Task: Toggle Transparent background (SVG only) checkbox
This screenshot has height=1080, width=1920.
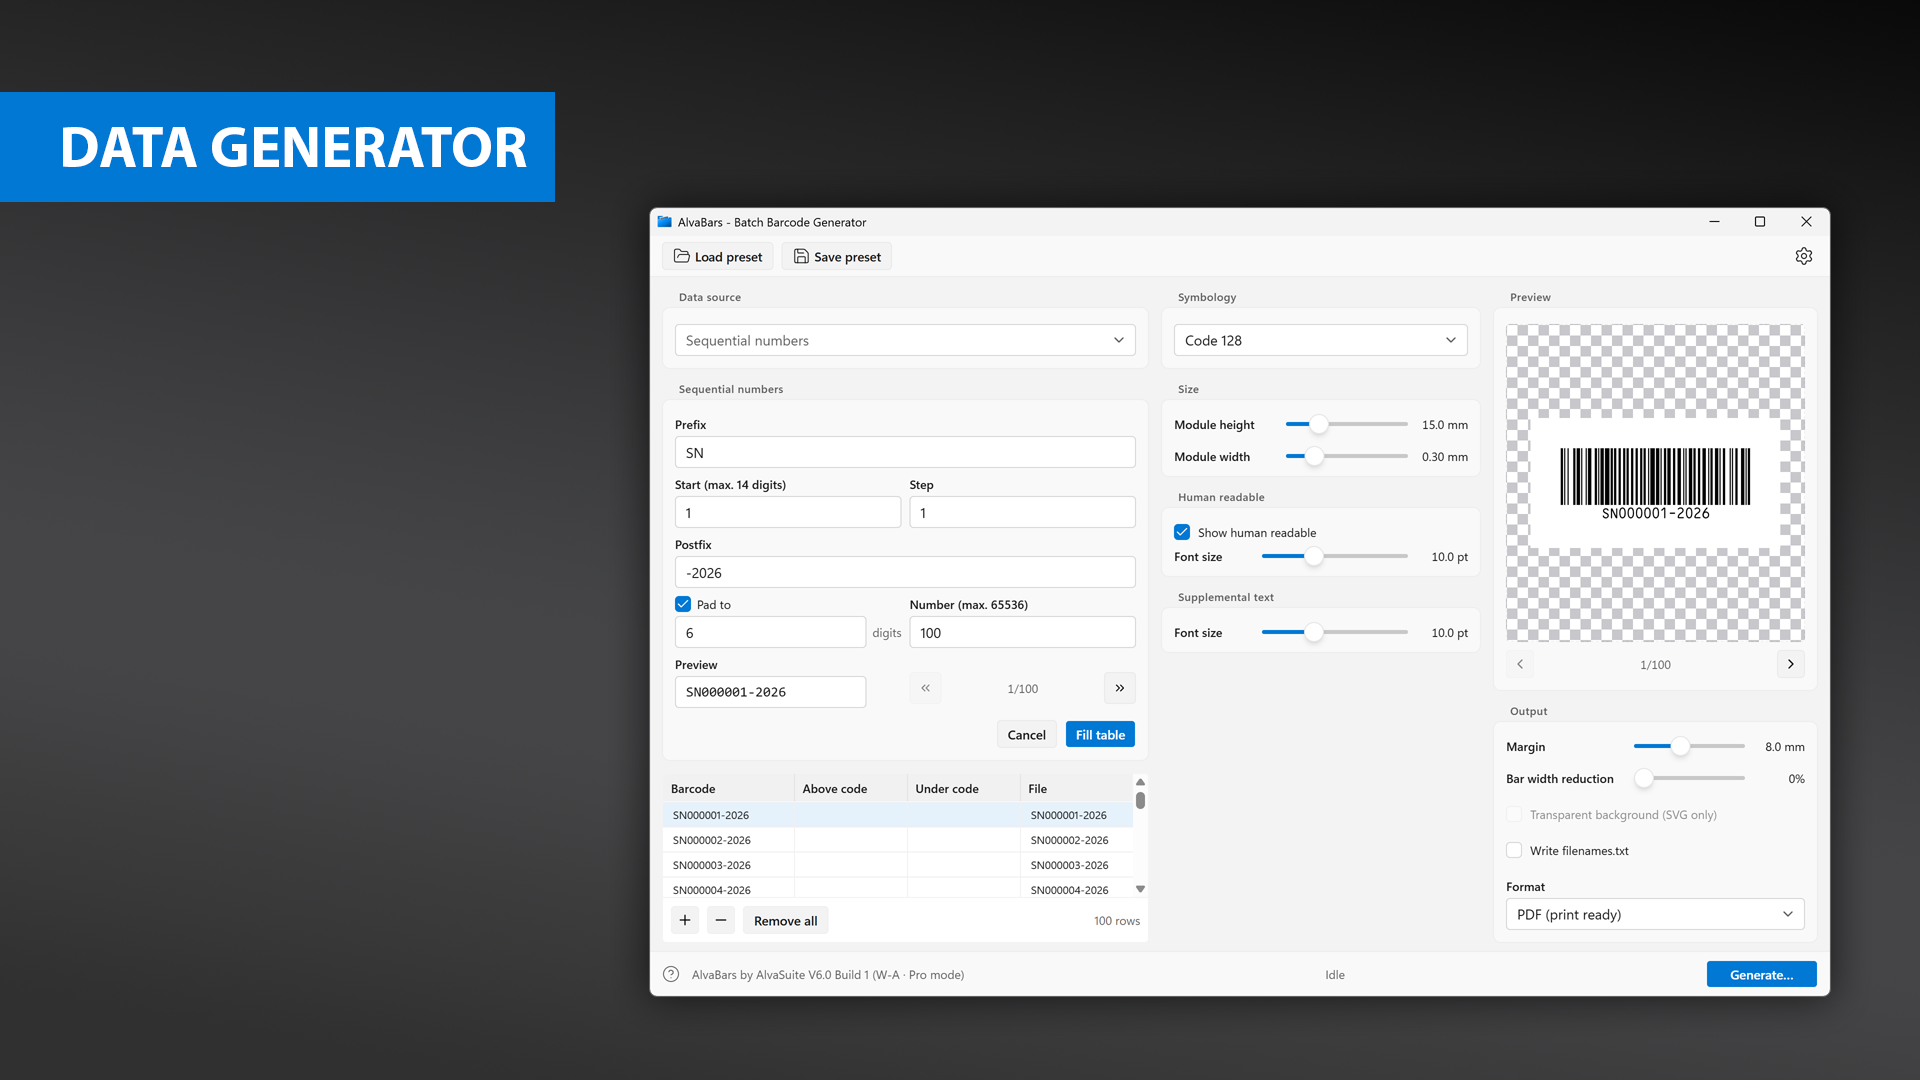Action: [x=1514, y=815]
